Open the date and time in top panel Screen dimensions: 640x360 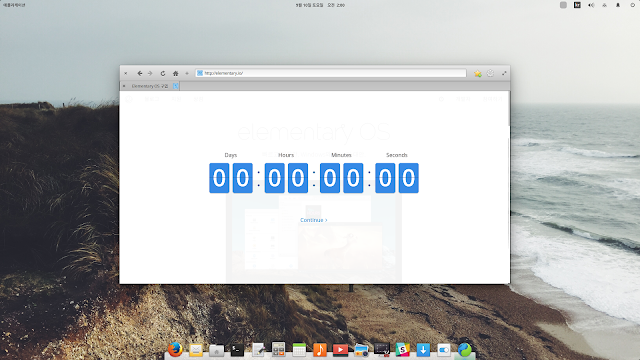click(x=320, y=5)
